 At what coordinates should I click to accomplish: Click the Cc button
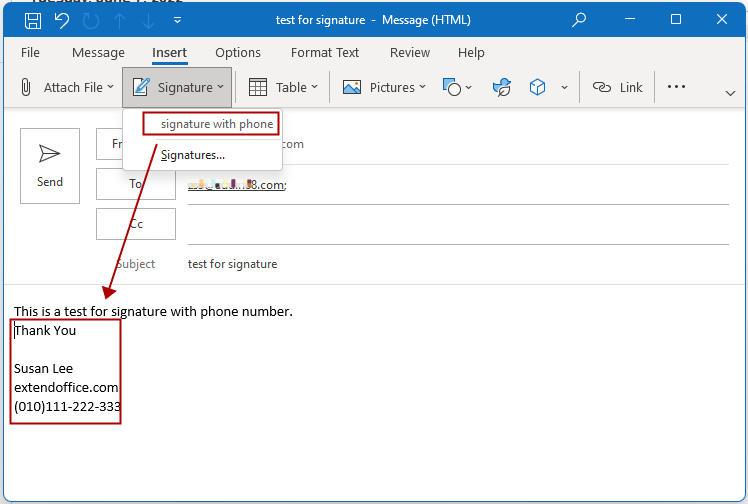tap(136, 224)
